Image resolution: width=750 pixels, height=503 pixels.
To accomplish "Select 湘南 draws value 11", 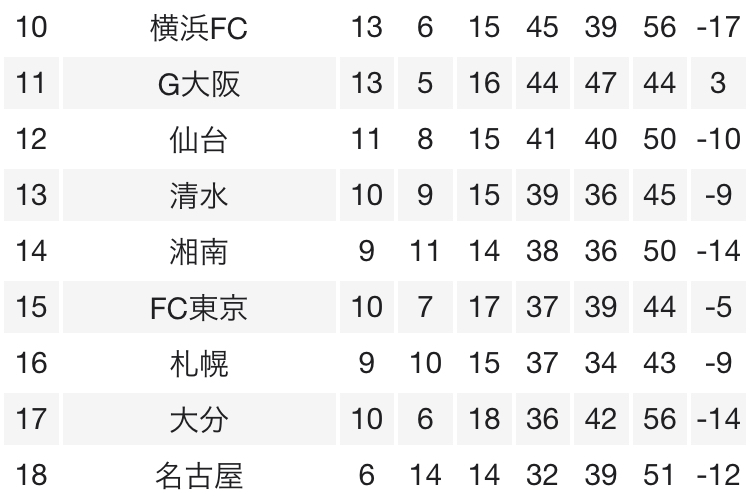I will tap(425, 251).
